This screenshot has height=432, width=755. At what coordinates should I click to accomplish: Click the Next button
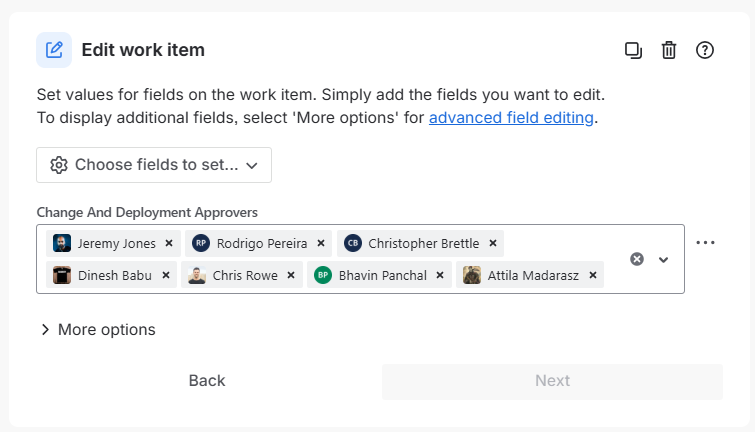tap(552, 380)
